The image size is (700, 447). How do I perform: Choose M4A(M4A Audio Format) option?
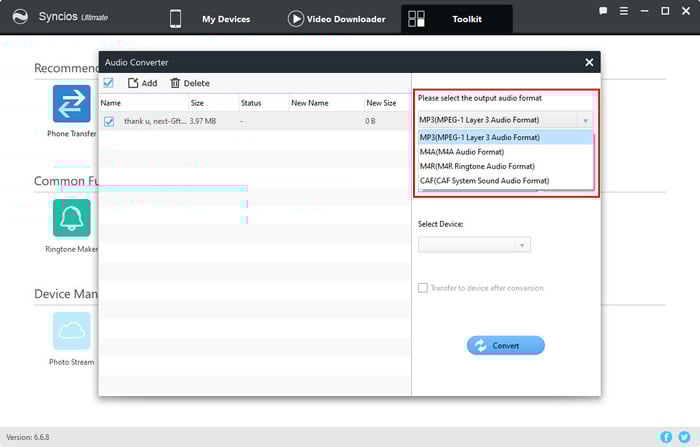[x=505, y=152]
